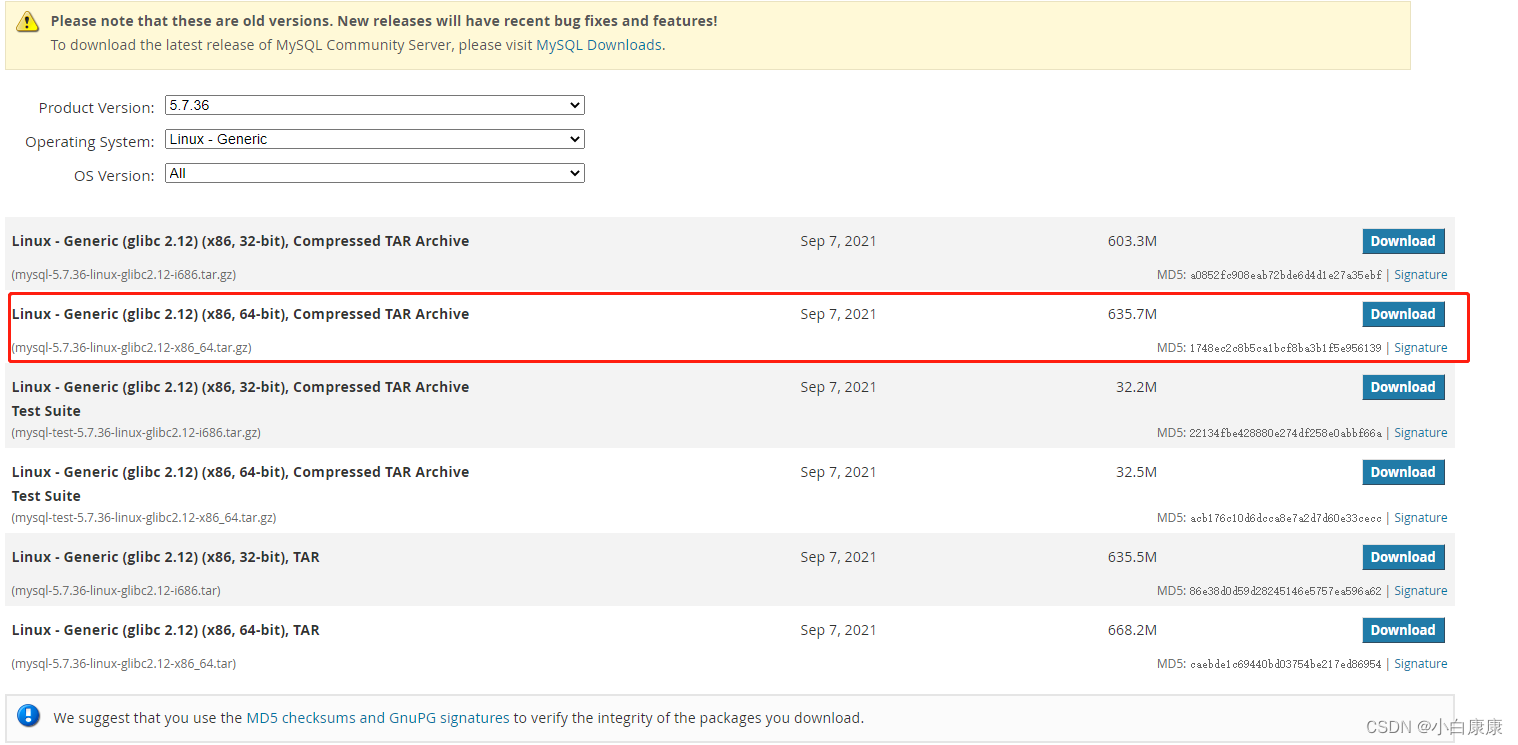Click the 635.5M file size value
This screenshot has width=1518, height=745.
[1132, 557]
